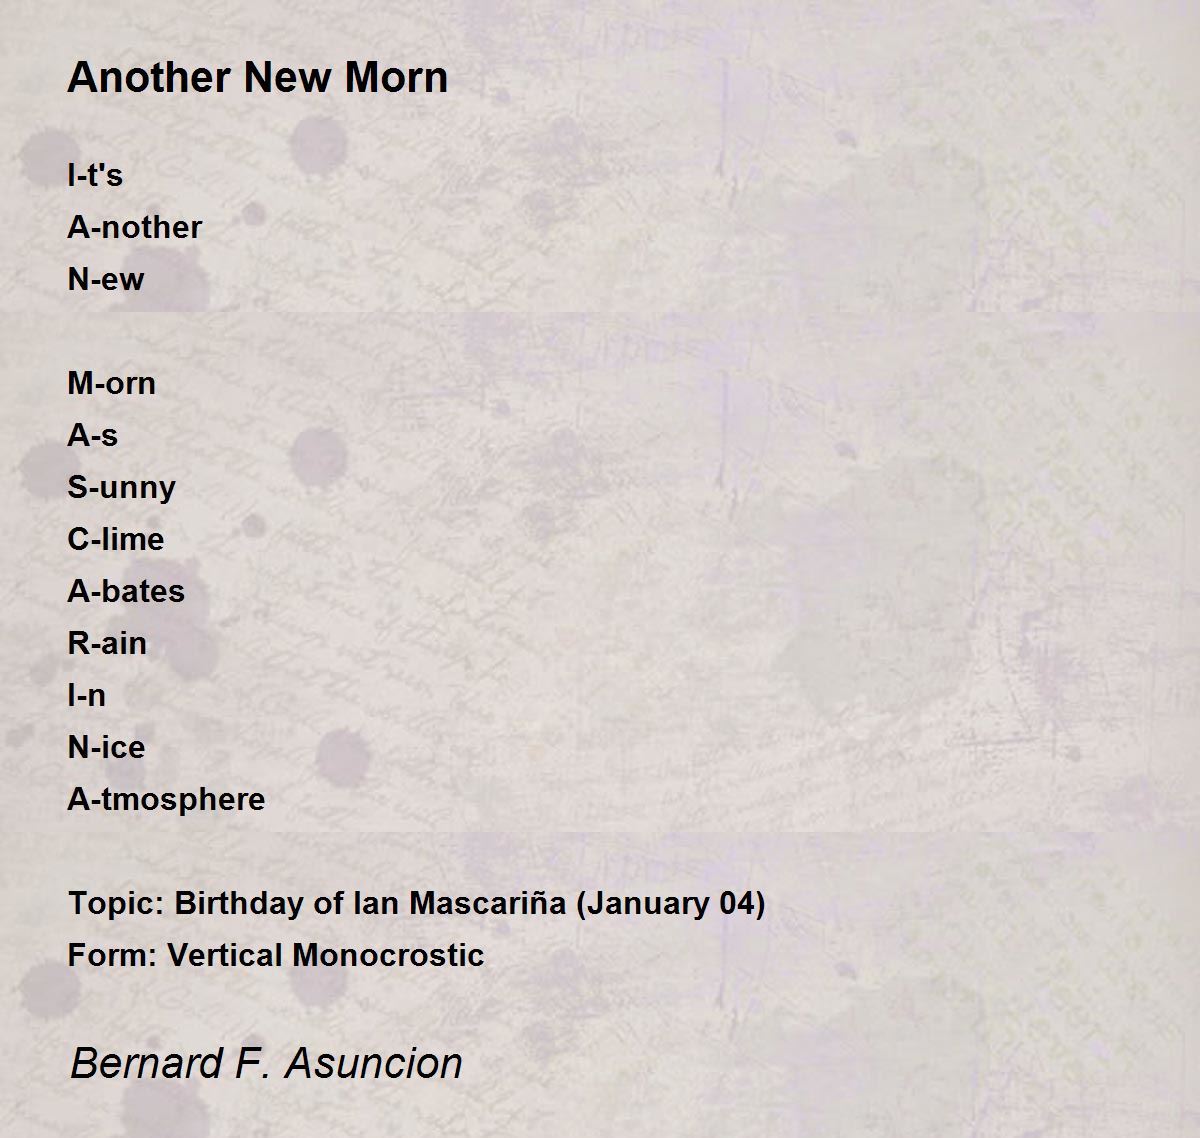Click the Form: Vertical Monocrostic line

tap(276, 955)
